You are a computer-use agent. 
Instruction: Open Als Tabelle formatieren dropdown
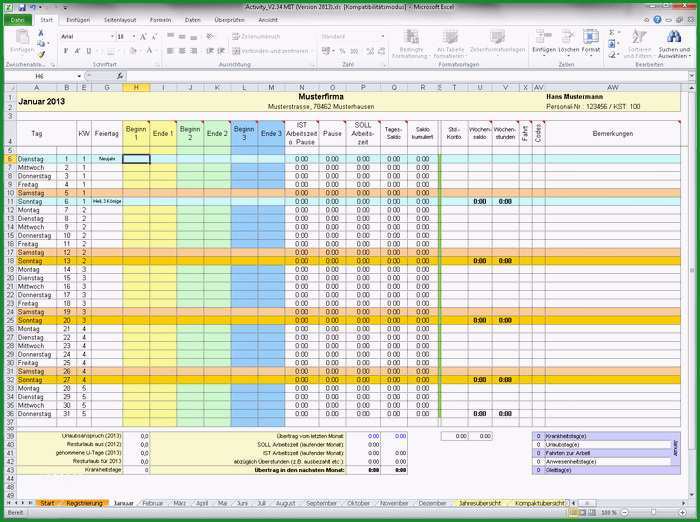pyautogui.click(x=449, y=44)
